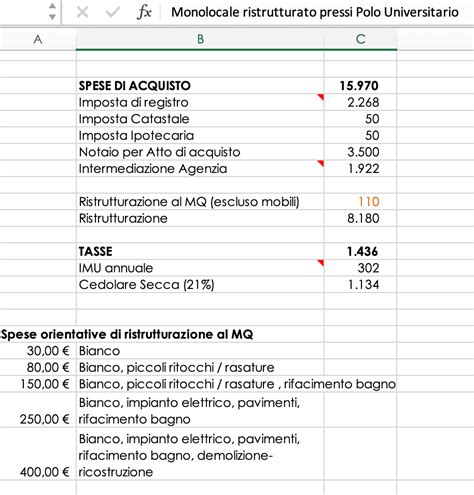This screenshot has height=495, width=474.
Task: Select column A header
Action: (38, 40)
